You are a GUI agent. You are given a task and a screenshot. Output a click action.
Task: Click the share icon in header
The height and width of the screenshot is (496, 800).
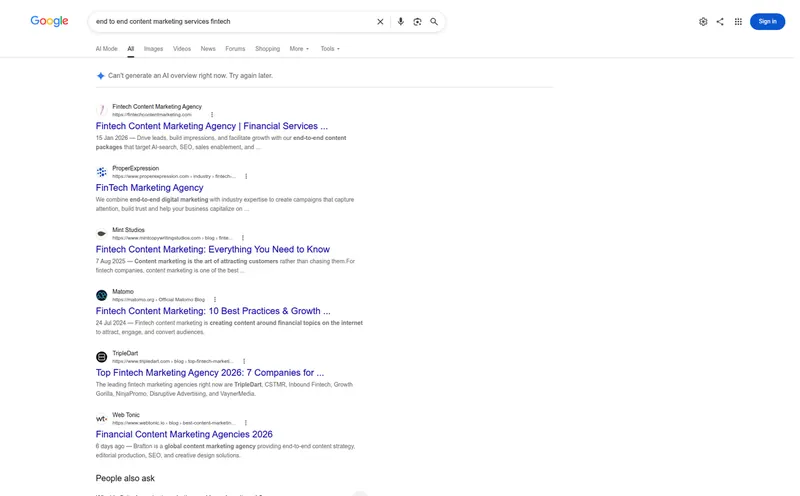coord(720,21)
